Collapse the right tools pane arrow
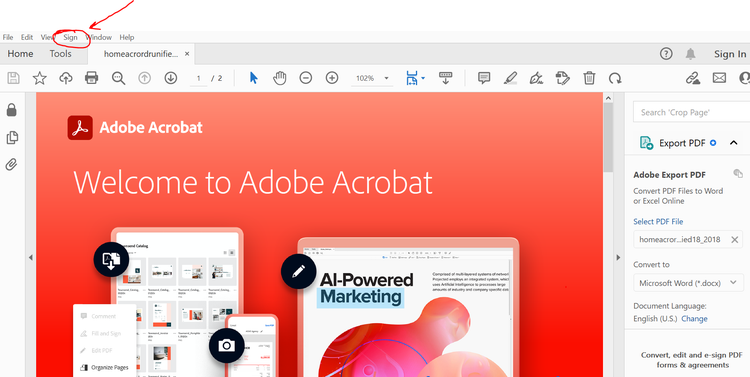Image resolution: width=750 pixels, height=377 pixels. [618, 257]
